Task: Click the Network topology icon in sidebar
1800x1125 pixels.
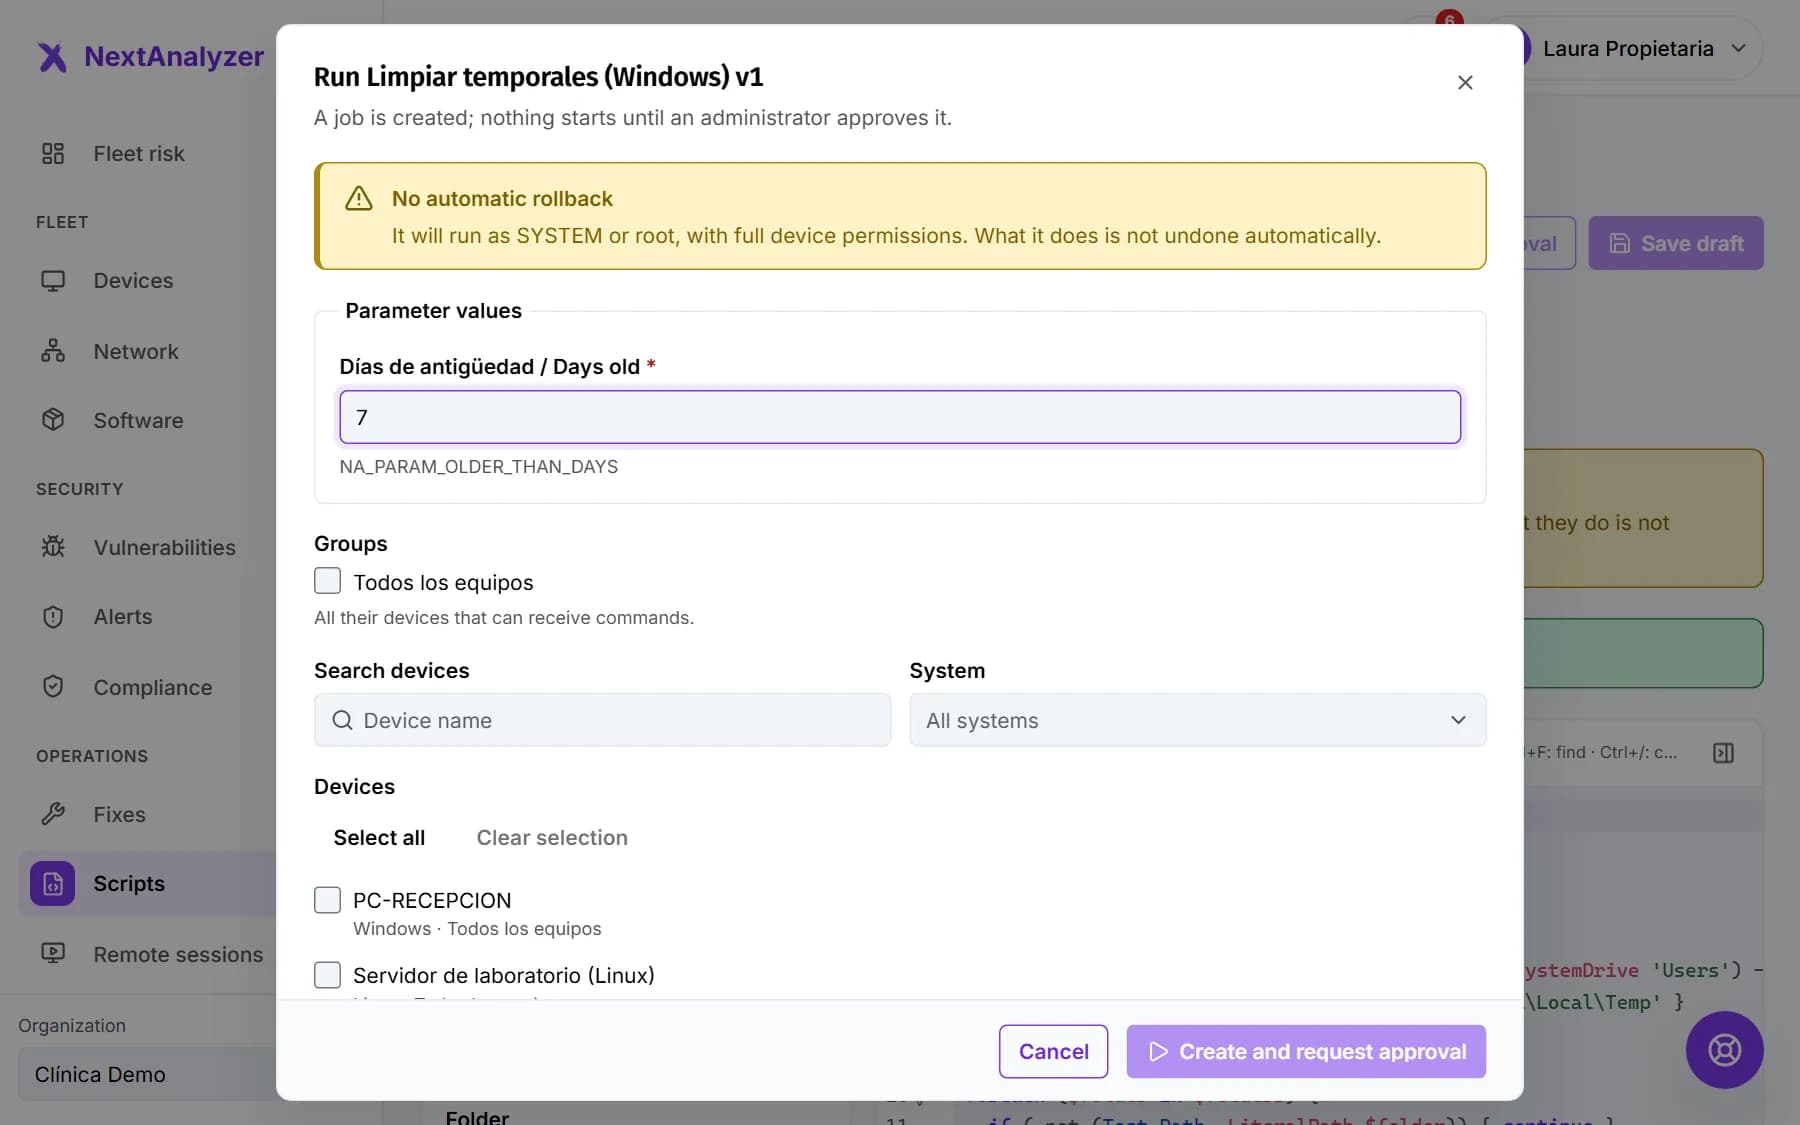Action: (53, 351)
